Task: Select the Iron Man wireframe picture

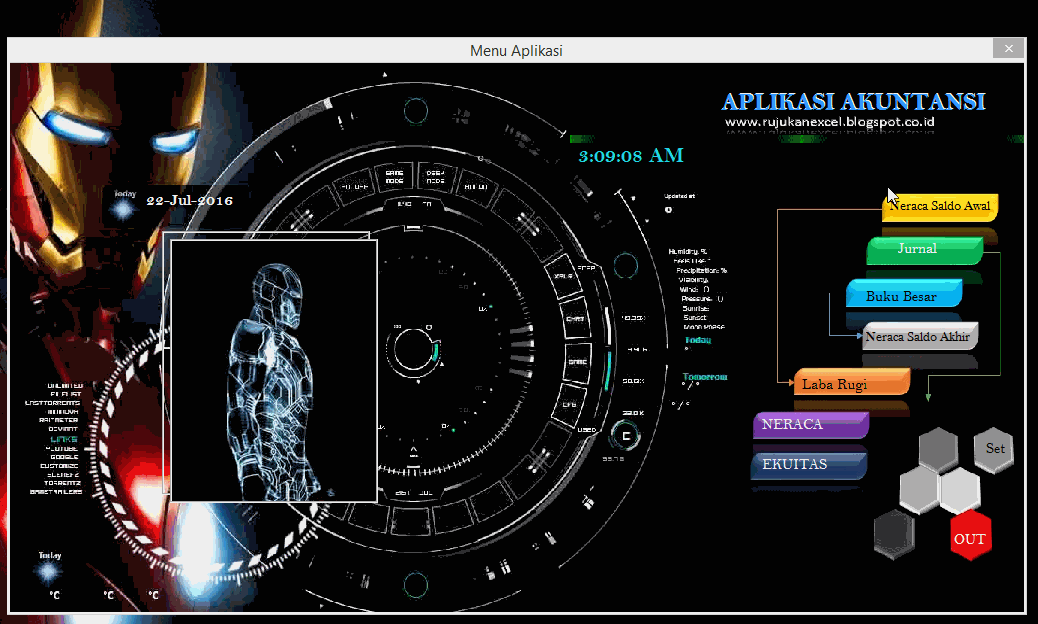Action: coord(274,371)
